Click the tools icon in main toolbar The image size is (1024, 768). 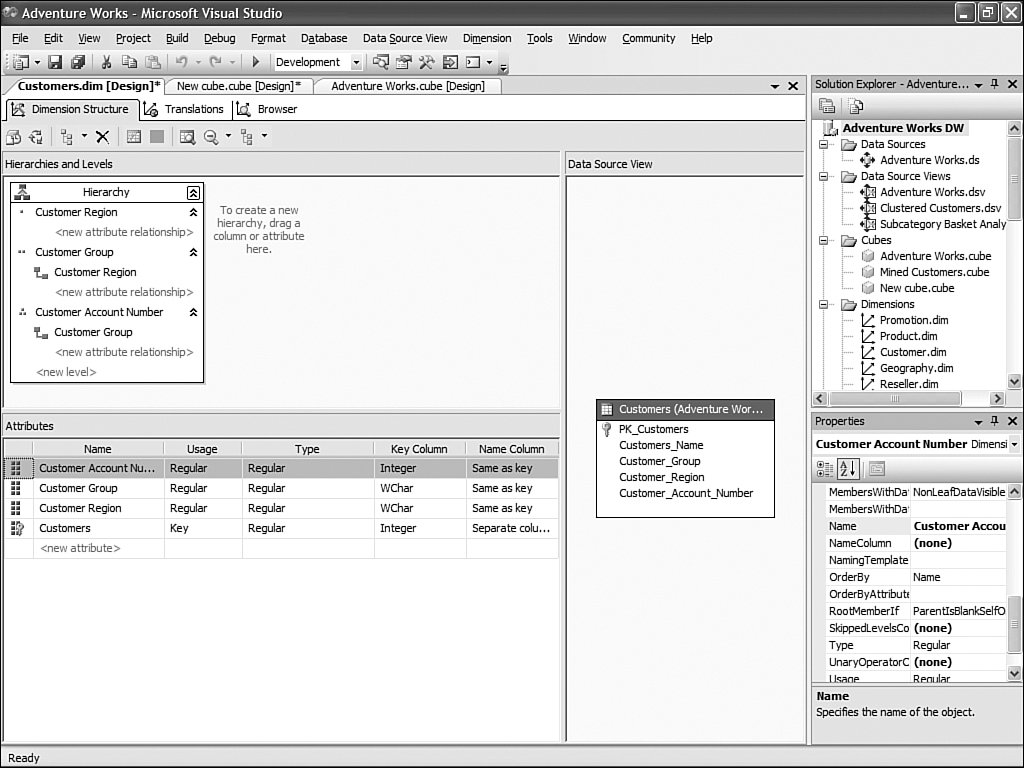427,62
